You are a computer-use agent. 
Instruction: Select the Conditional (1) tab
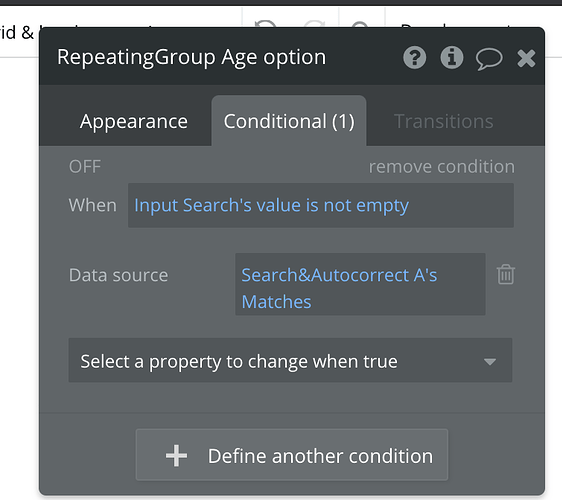tap(289, 121)
